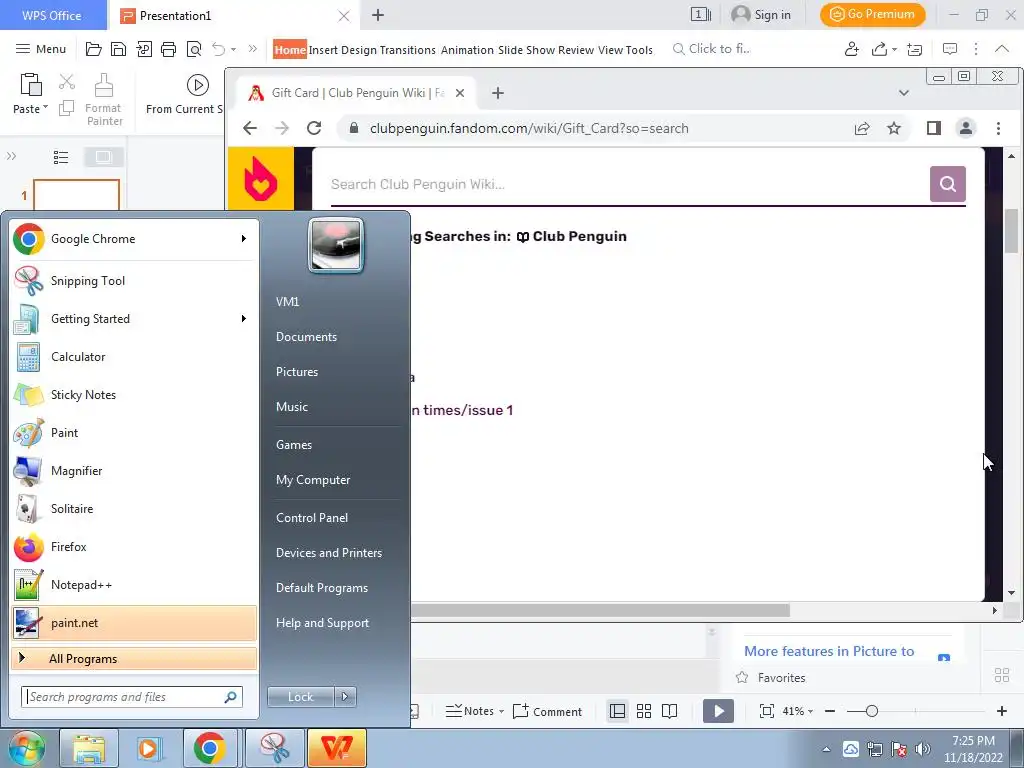Viewport: 1024px width, 768px height.
Task: Click Search programs and files field
Action: [x=132, y=697]
